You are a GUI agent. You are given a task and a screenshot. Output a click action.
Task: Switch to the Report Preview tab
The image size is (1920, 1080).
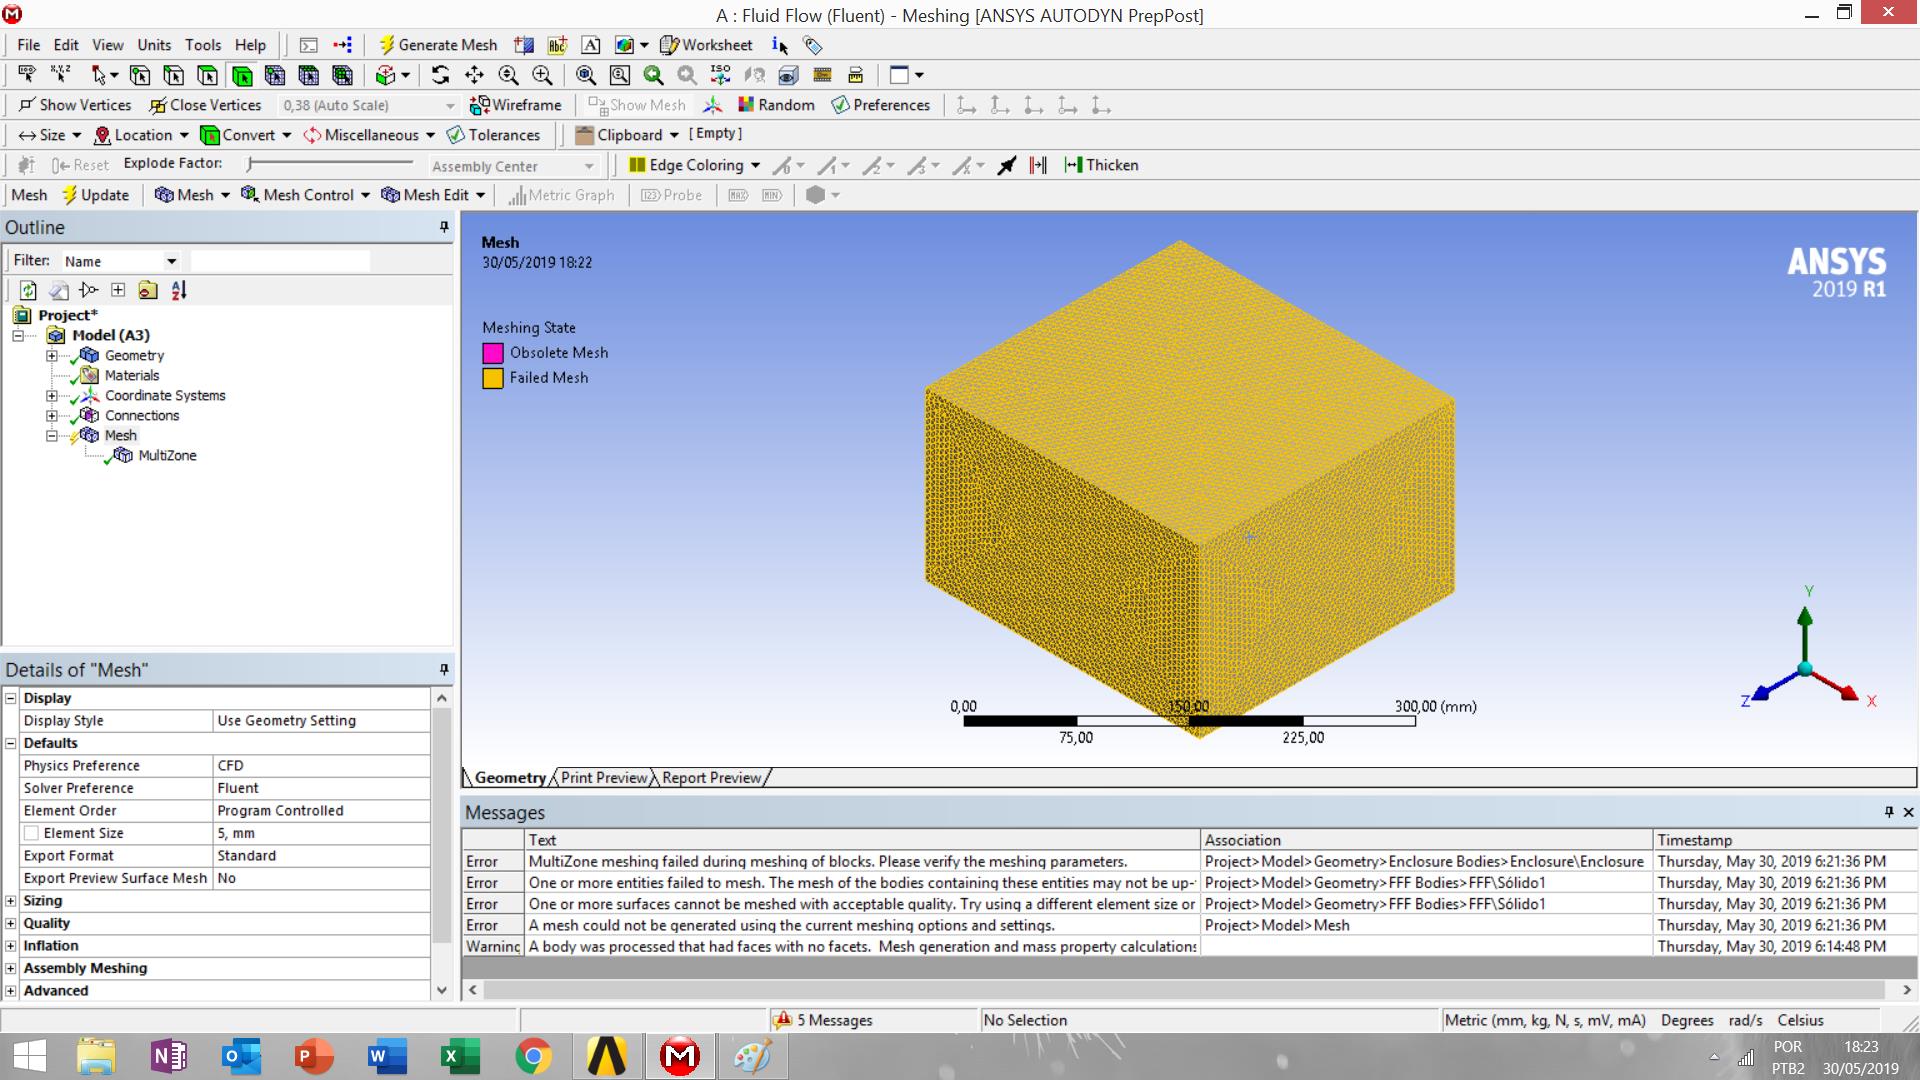click(x=711, y=777)
